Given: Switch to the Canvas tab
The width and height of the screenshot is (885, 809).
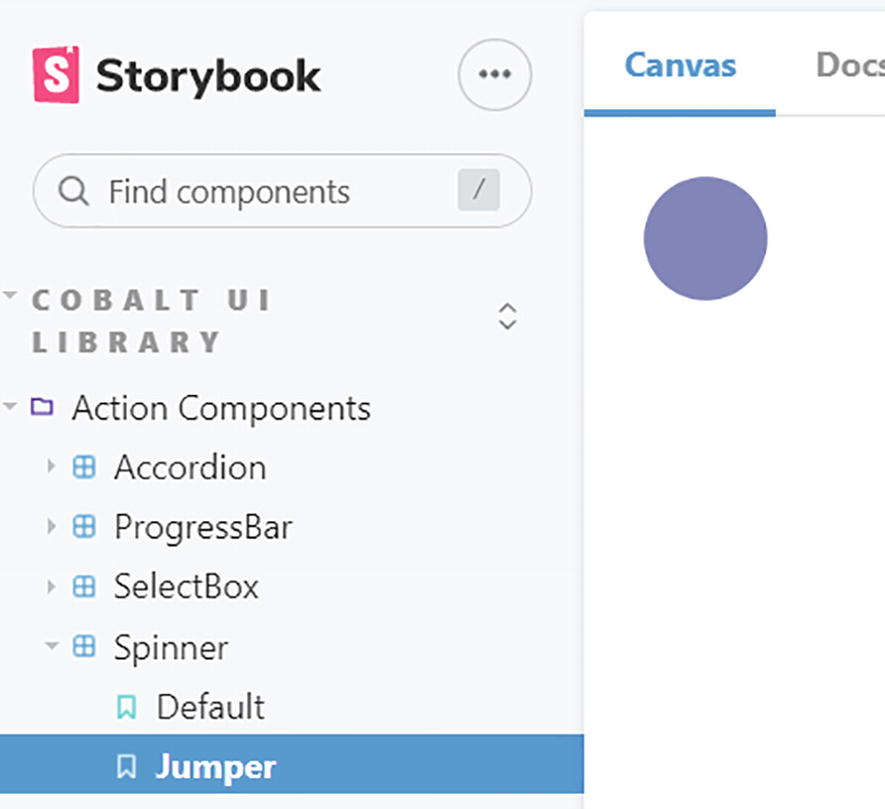Looking at the screenshot, I should click(680, 66).
